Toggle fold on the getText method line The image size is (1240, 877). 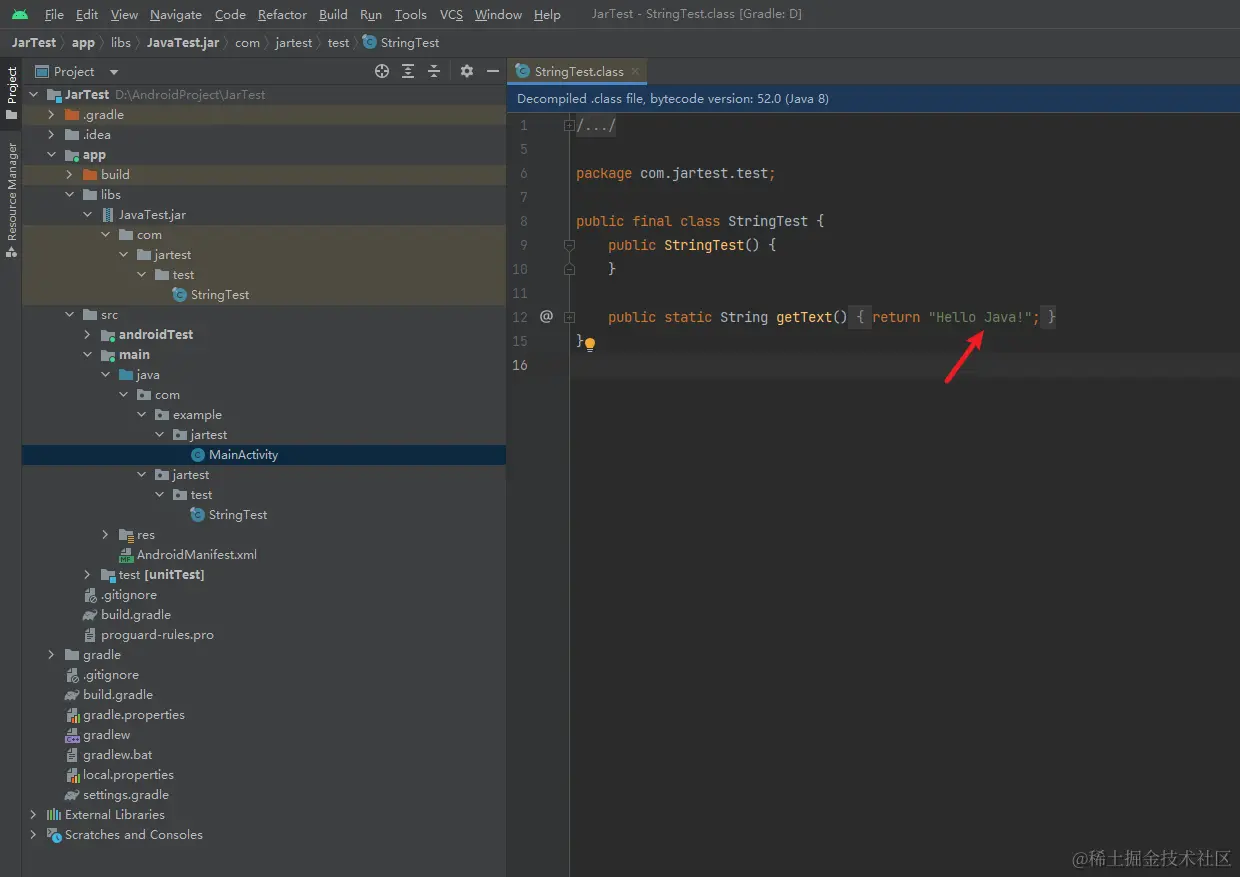[569, 317]
